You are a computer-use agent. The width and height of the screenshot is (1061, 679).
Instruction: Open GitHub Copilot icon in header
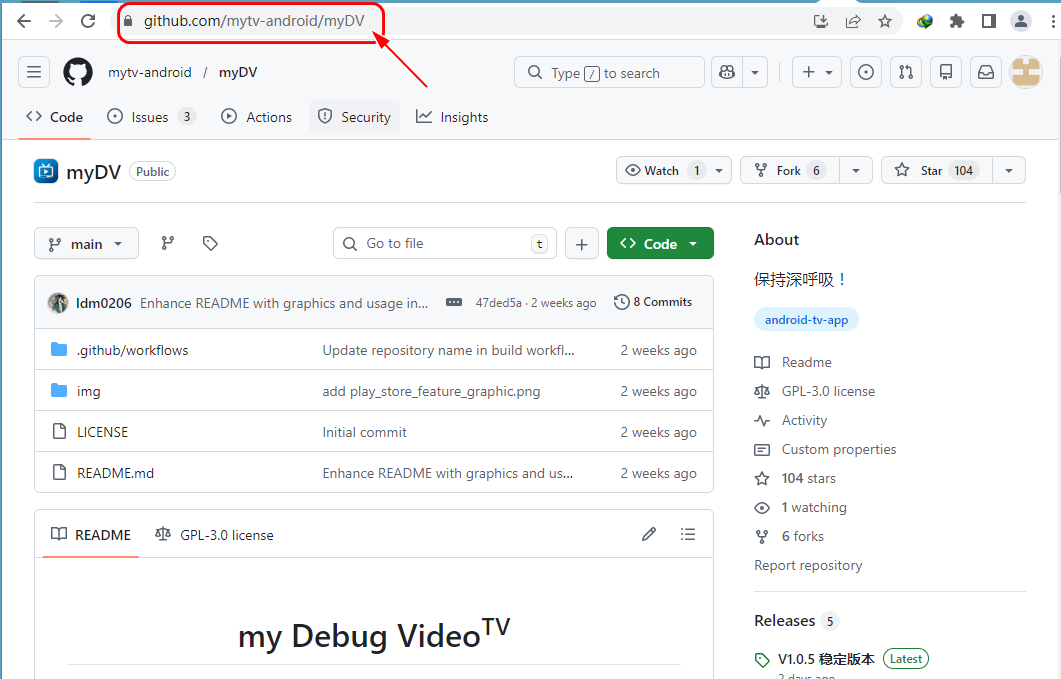727,72
